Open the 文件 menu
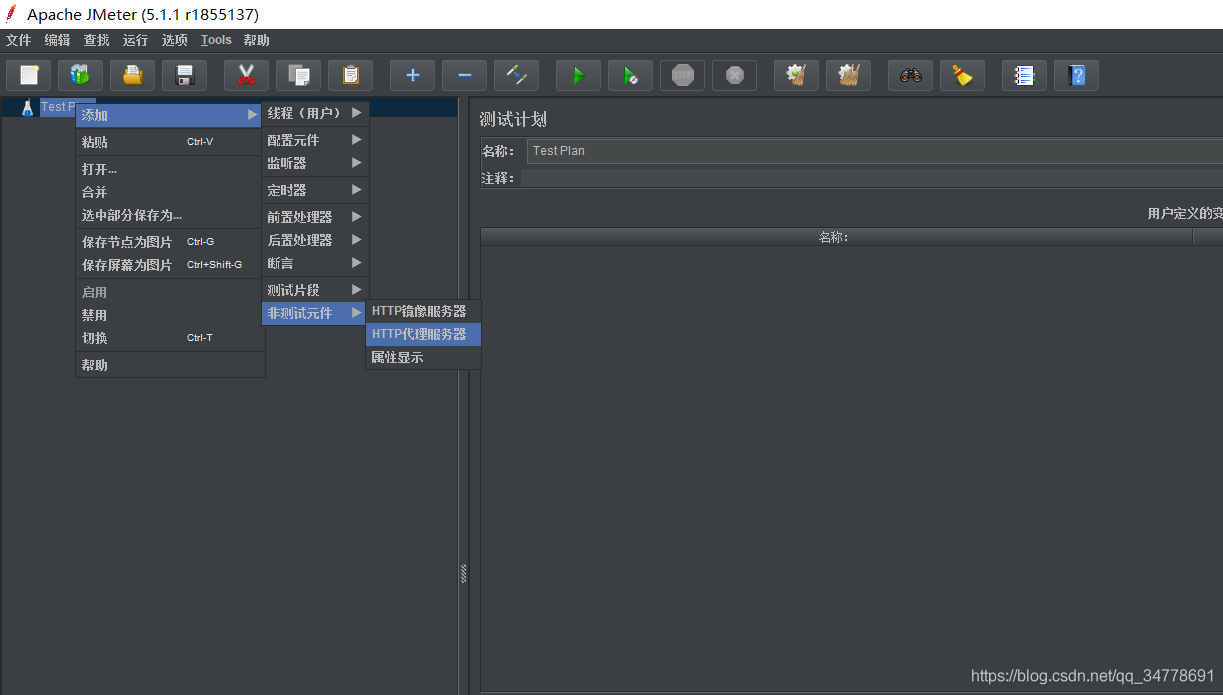This screenshot has width=1223, height=695. tap(19, 40)
